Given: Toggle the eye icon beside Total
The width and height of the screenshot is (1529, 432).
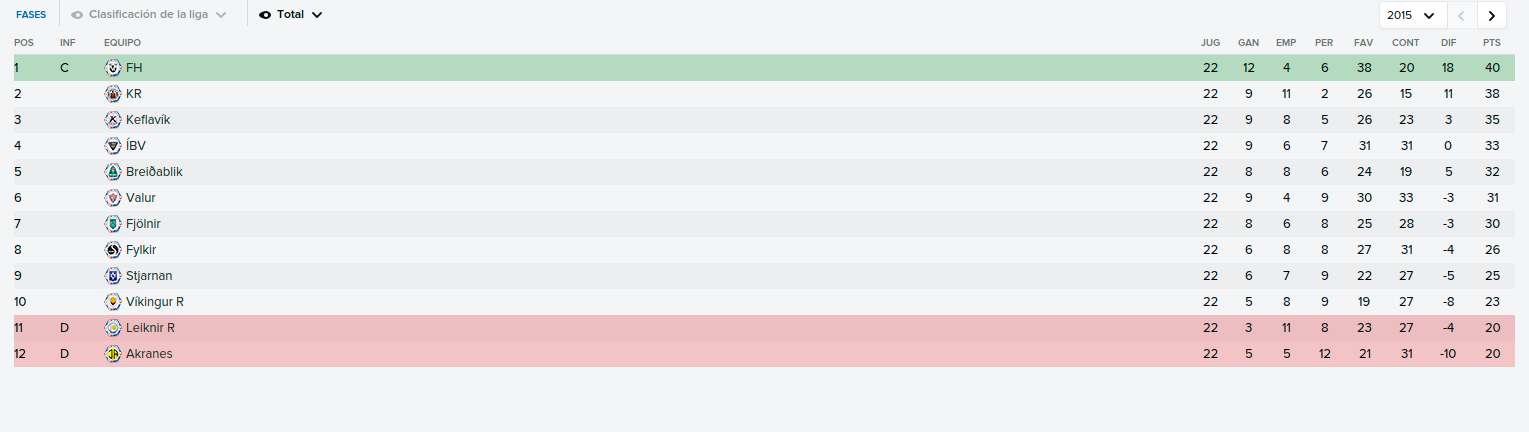Looking at the screenshot, I should coord(265,15).
